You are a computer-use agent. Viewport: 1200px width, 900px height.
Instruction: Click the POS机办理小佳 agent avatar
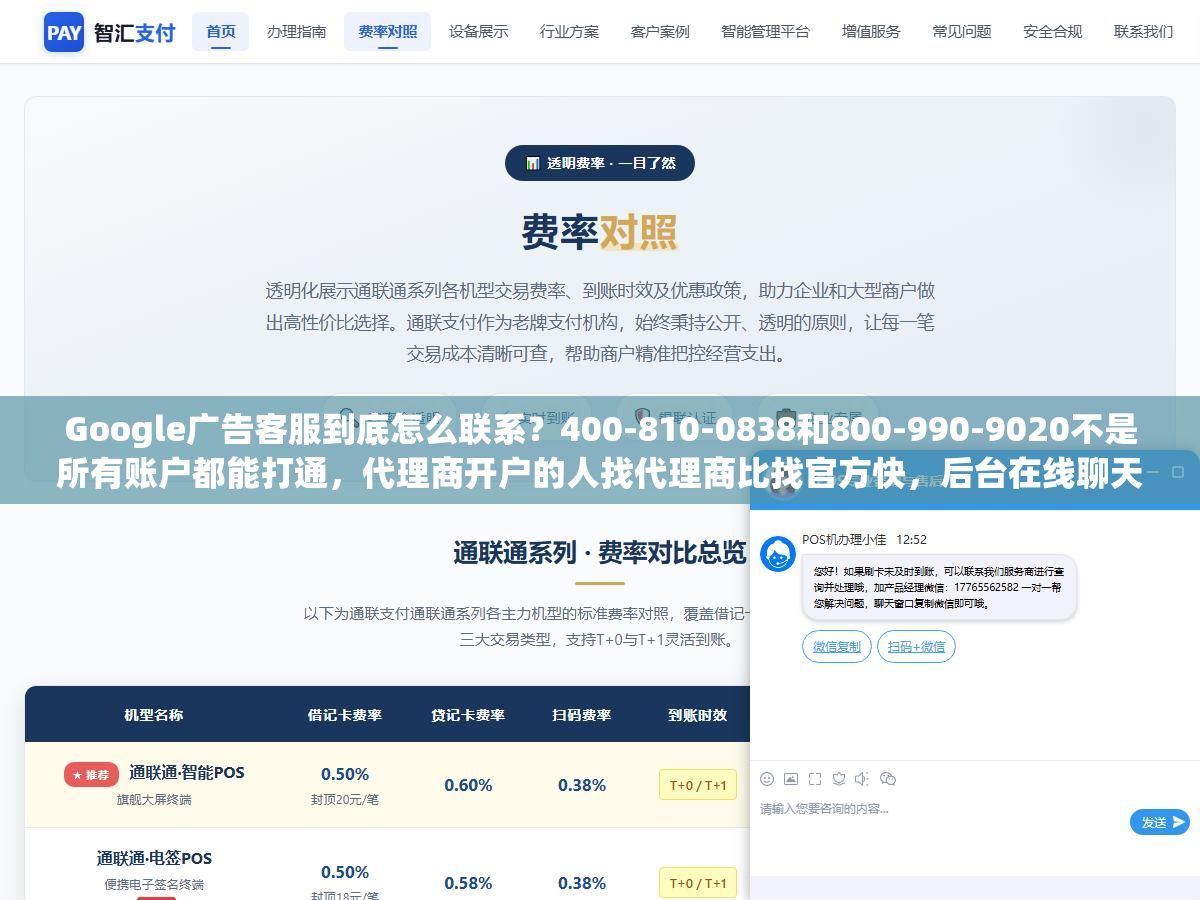[x=778, y=554]
